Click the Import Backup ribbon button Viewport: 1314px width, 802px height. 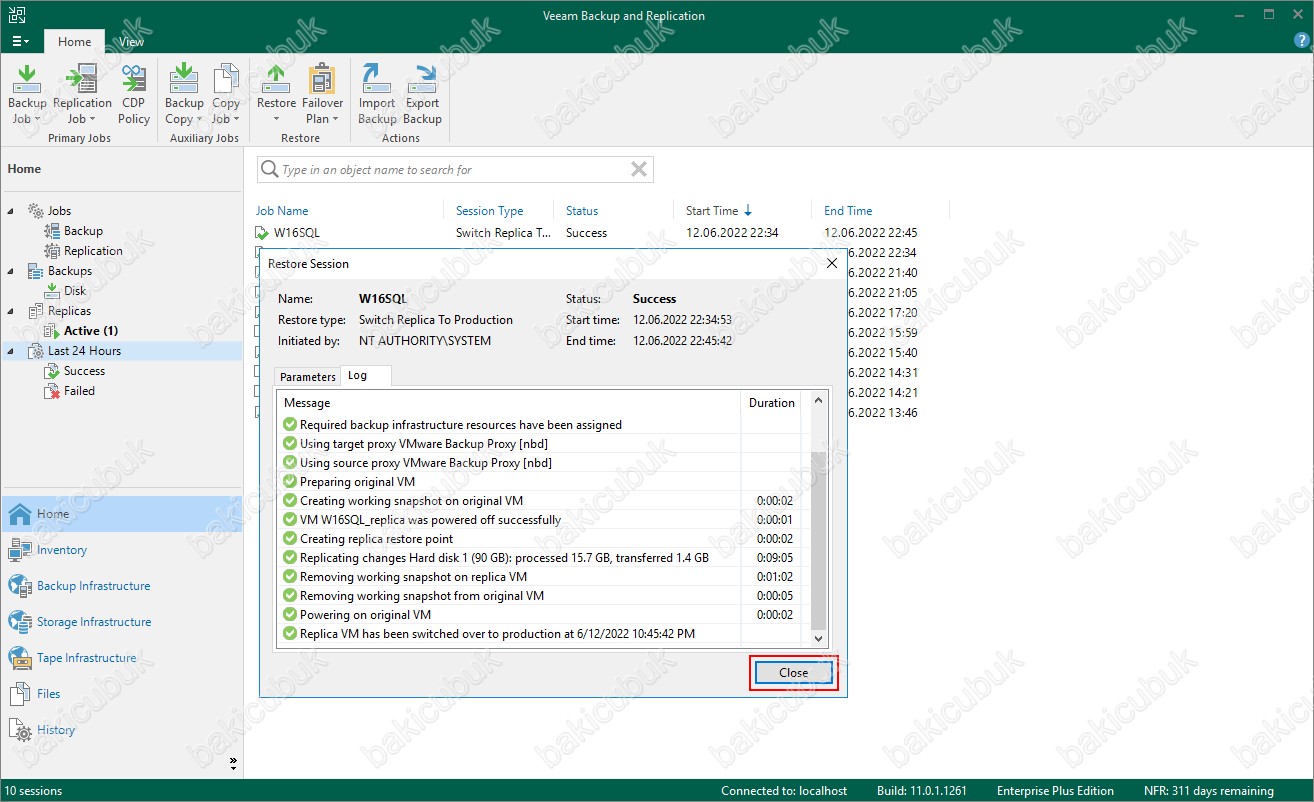(377, 95)
